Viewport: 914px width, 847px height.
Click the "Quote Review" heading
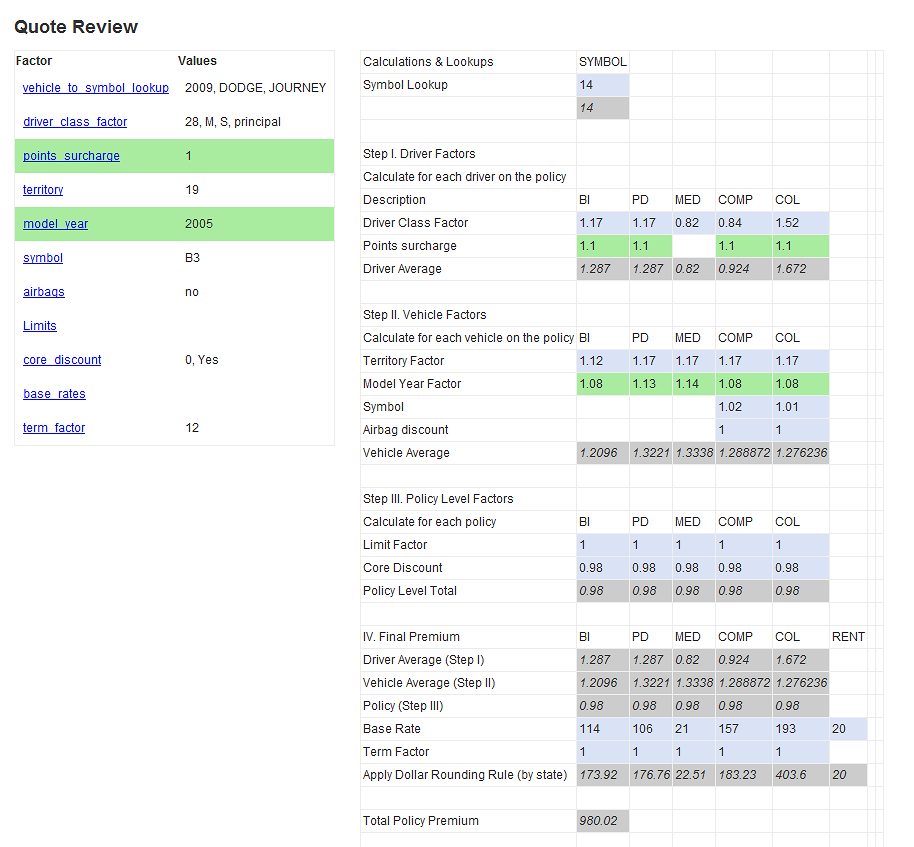pyautogui.click(x=76, y=27)
